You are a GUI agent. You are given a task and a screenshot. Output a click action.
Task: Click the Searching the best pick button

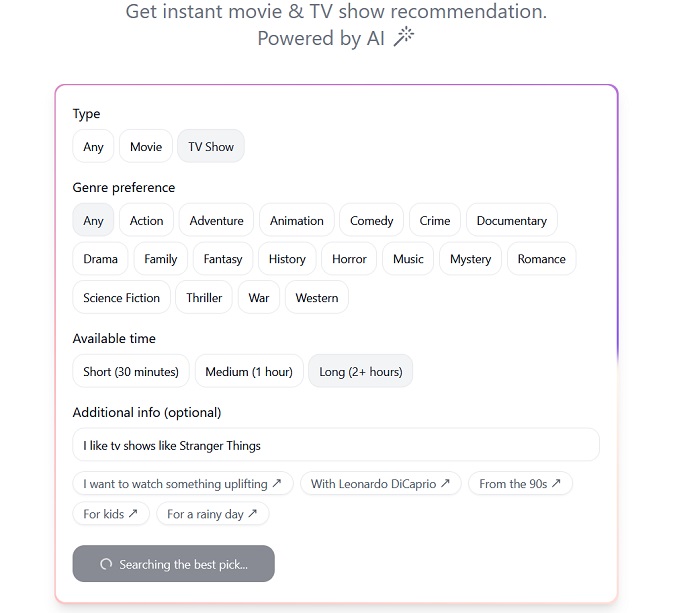(x=174, y=564)
